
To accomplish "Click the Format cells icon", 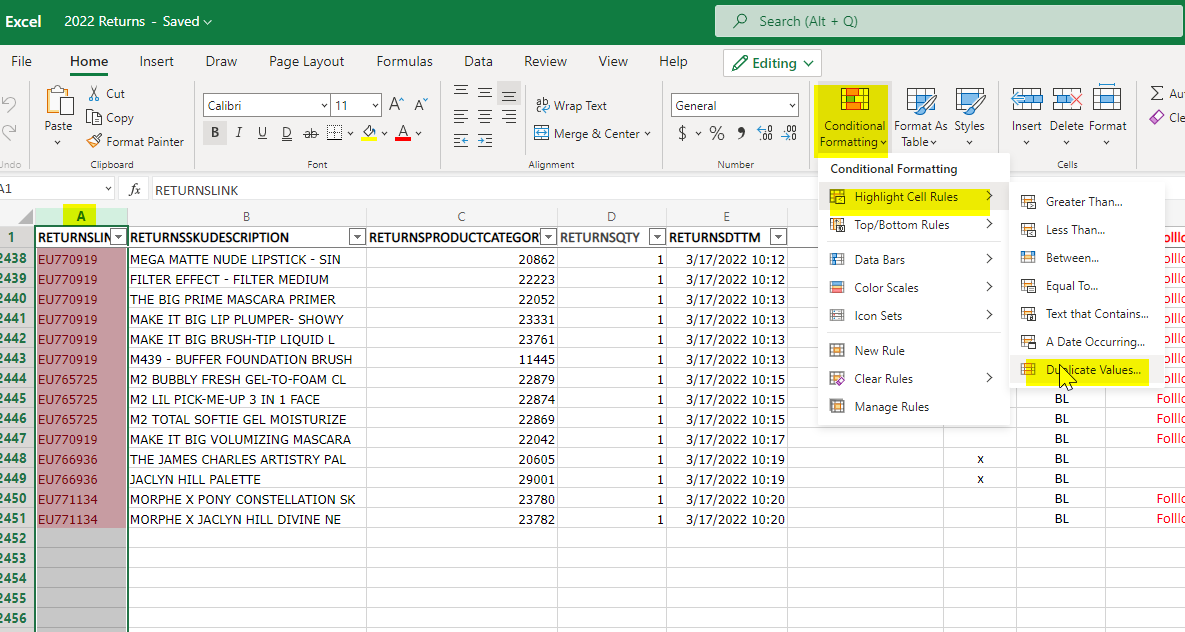I will coord(1107,99).
